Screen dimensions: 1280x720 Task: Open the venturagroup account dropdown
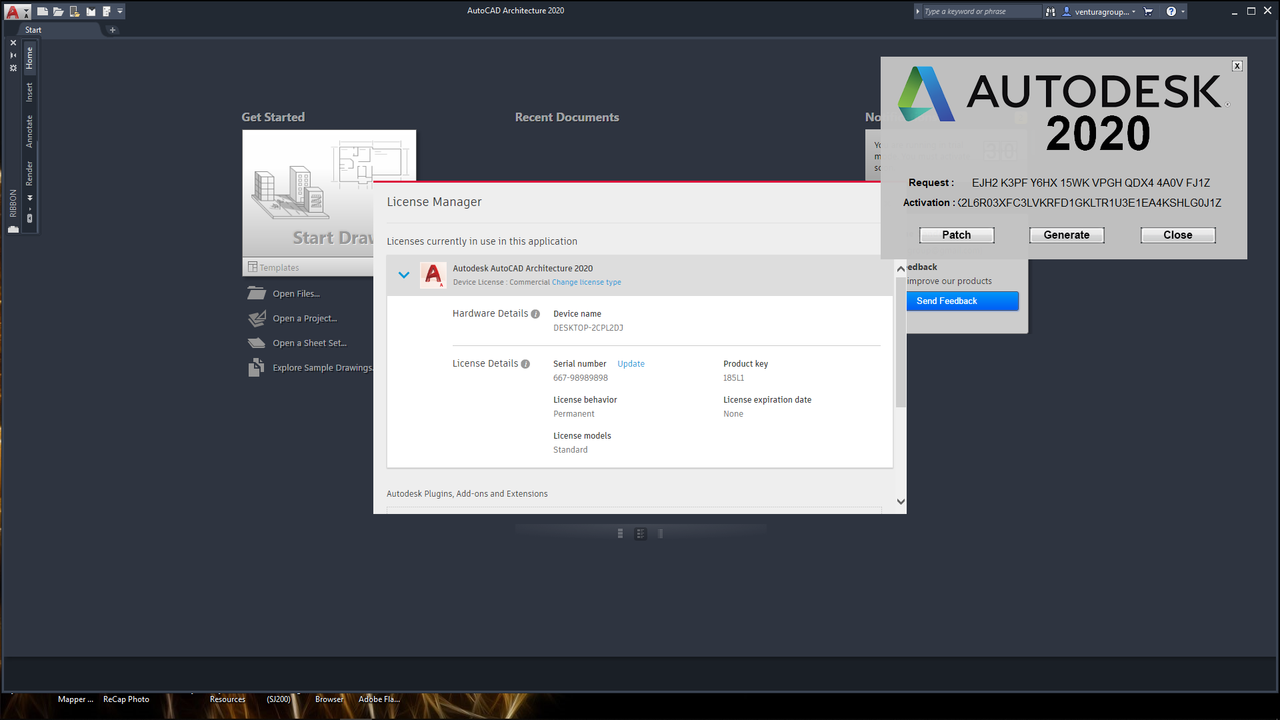coord(1098,11)
